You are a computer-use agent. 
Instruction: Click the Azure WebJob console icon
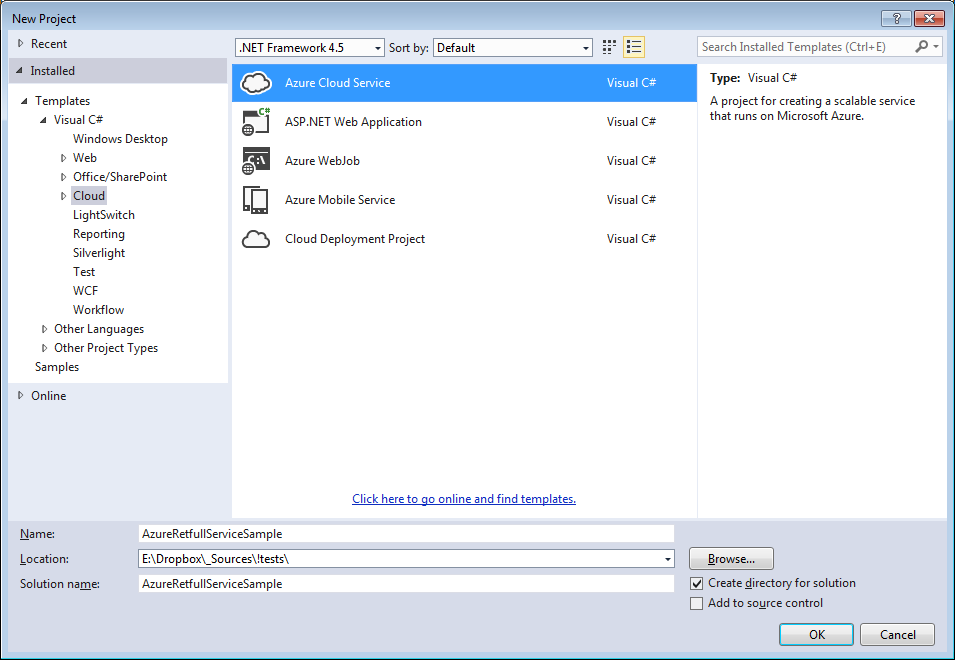(256, 161)
